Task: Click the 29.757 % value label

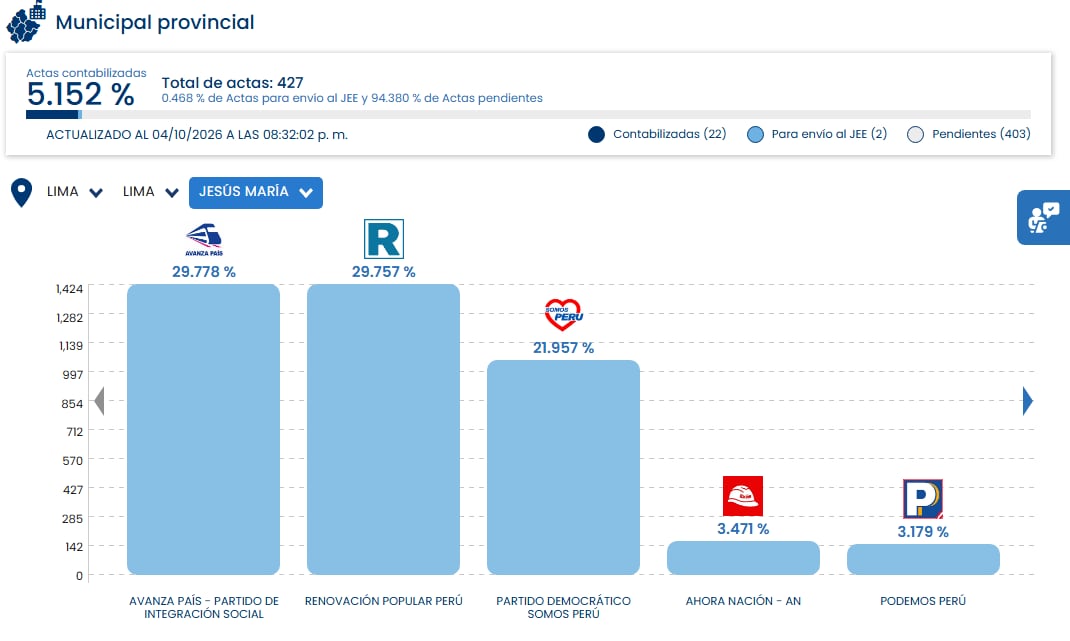Action: pyautogui.click(x=384, y=272)
